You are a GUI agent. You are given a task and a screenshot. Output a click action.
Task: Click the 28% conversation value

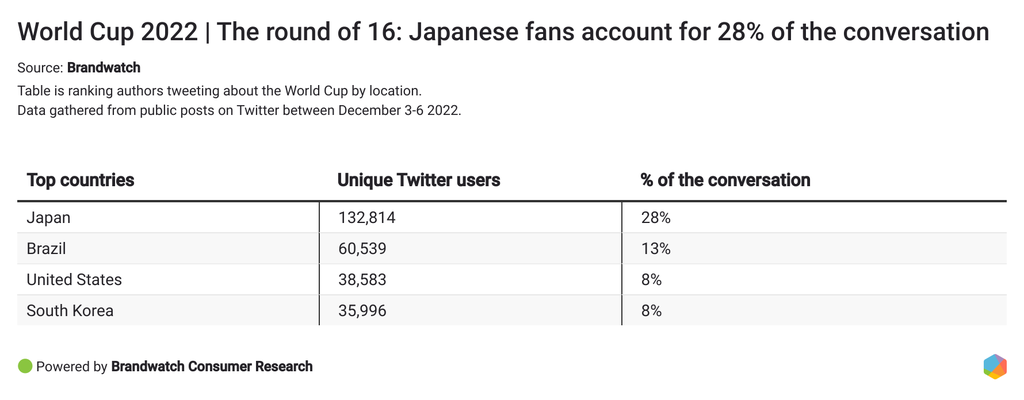[x=655, y=217]
